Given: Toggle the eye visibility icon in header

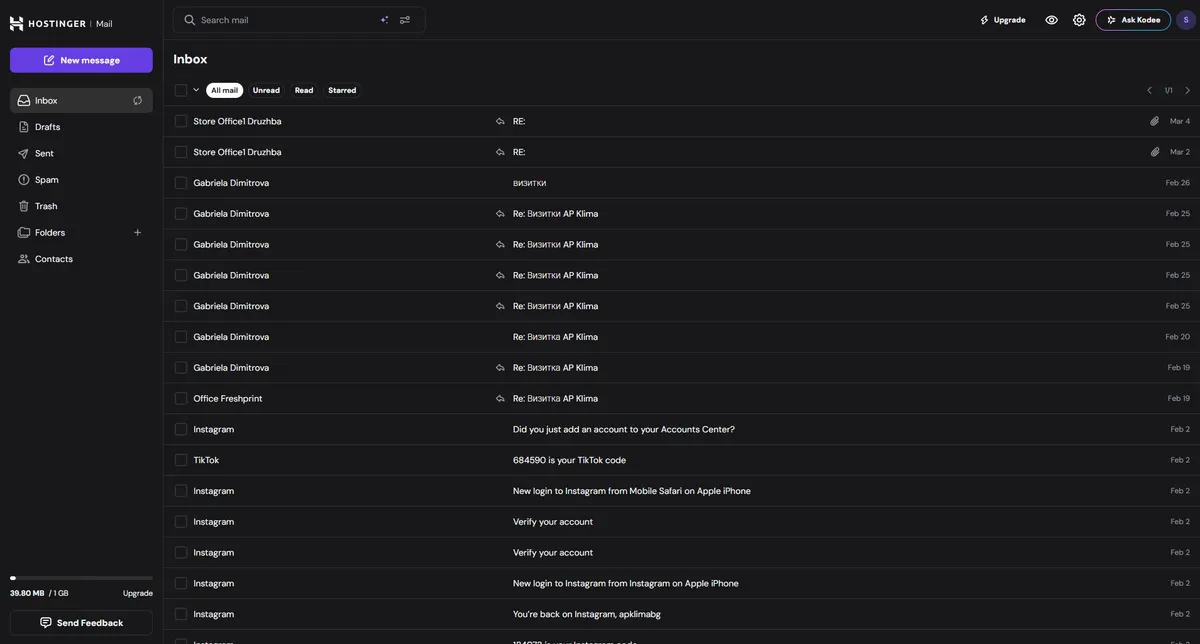Looking at the screenshot, I should (1051, 20).
